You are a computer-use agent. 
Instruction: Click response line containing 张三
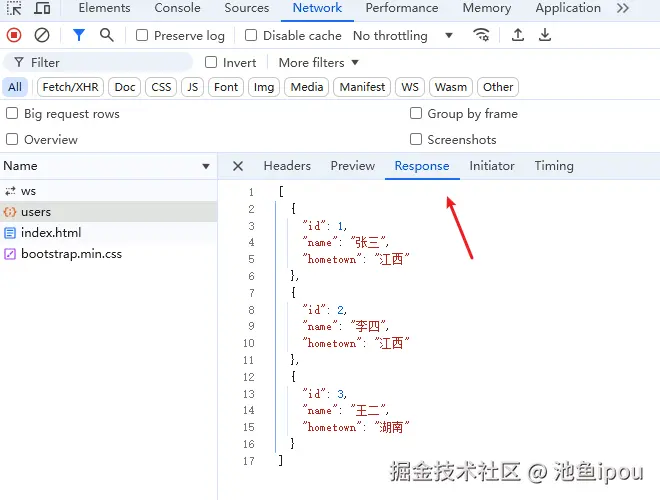pos(346,242)
